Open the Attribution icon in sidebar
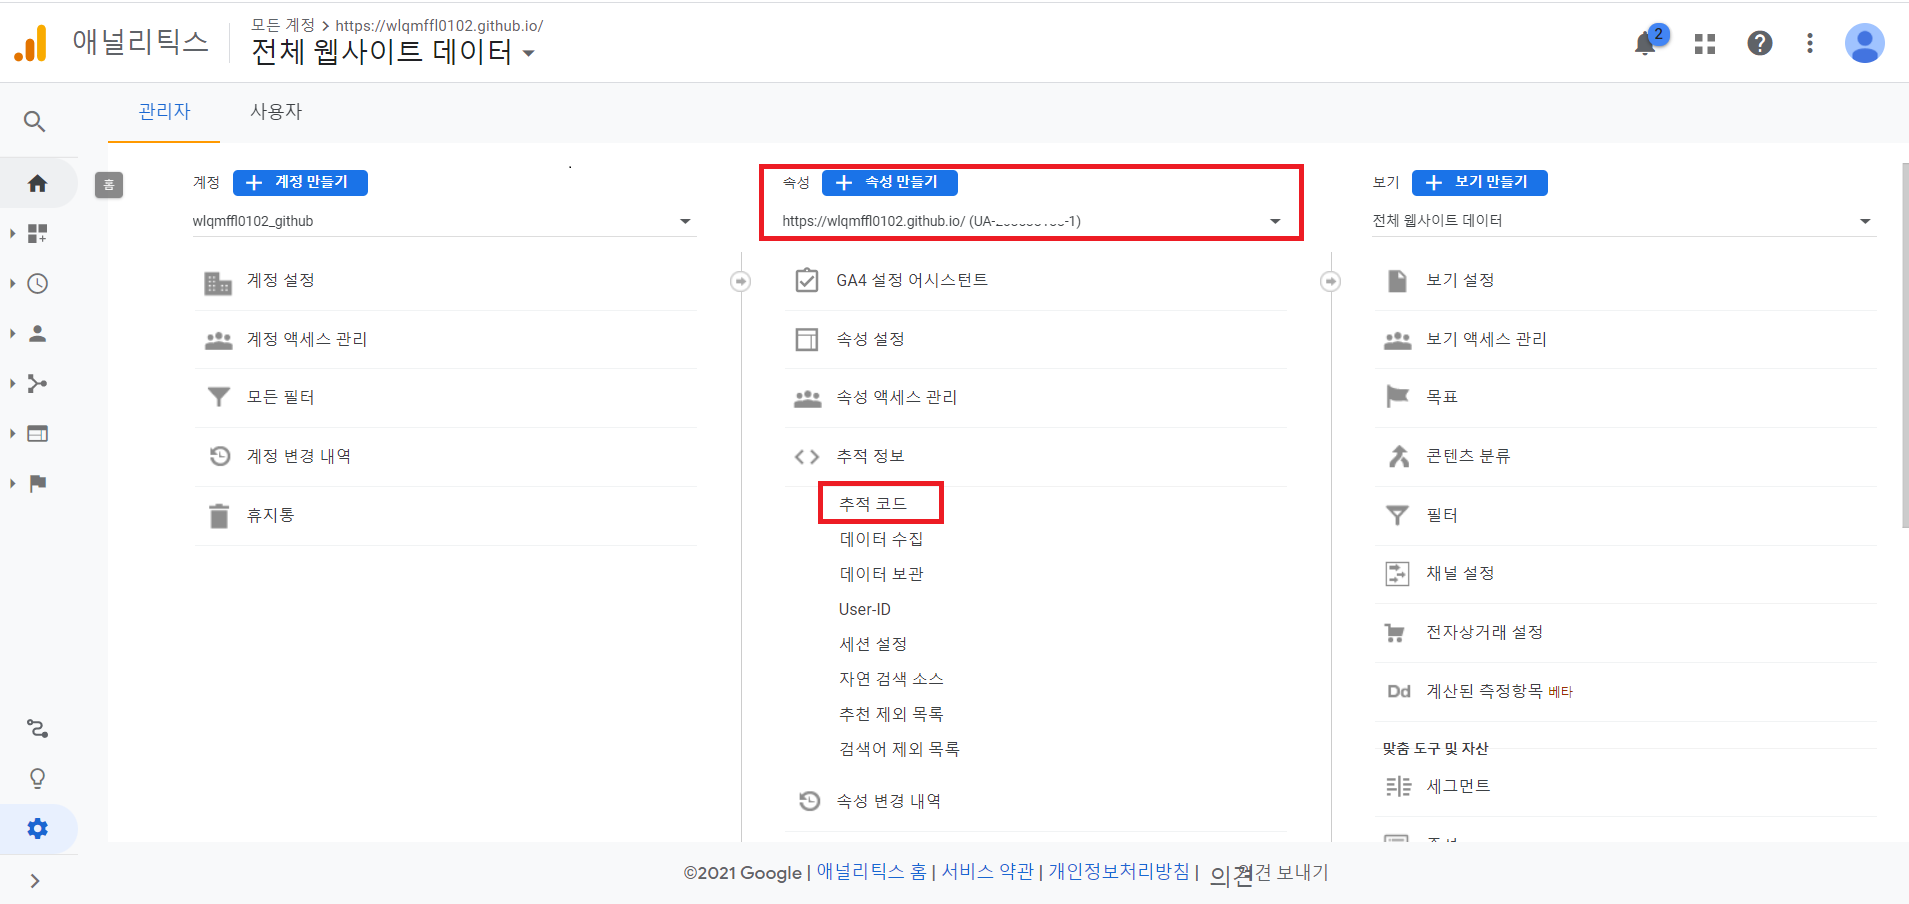 [x=38, y=728]
